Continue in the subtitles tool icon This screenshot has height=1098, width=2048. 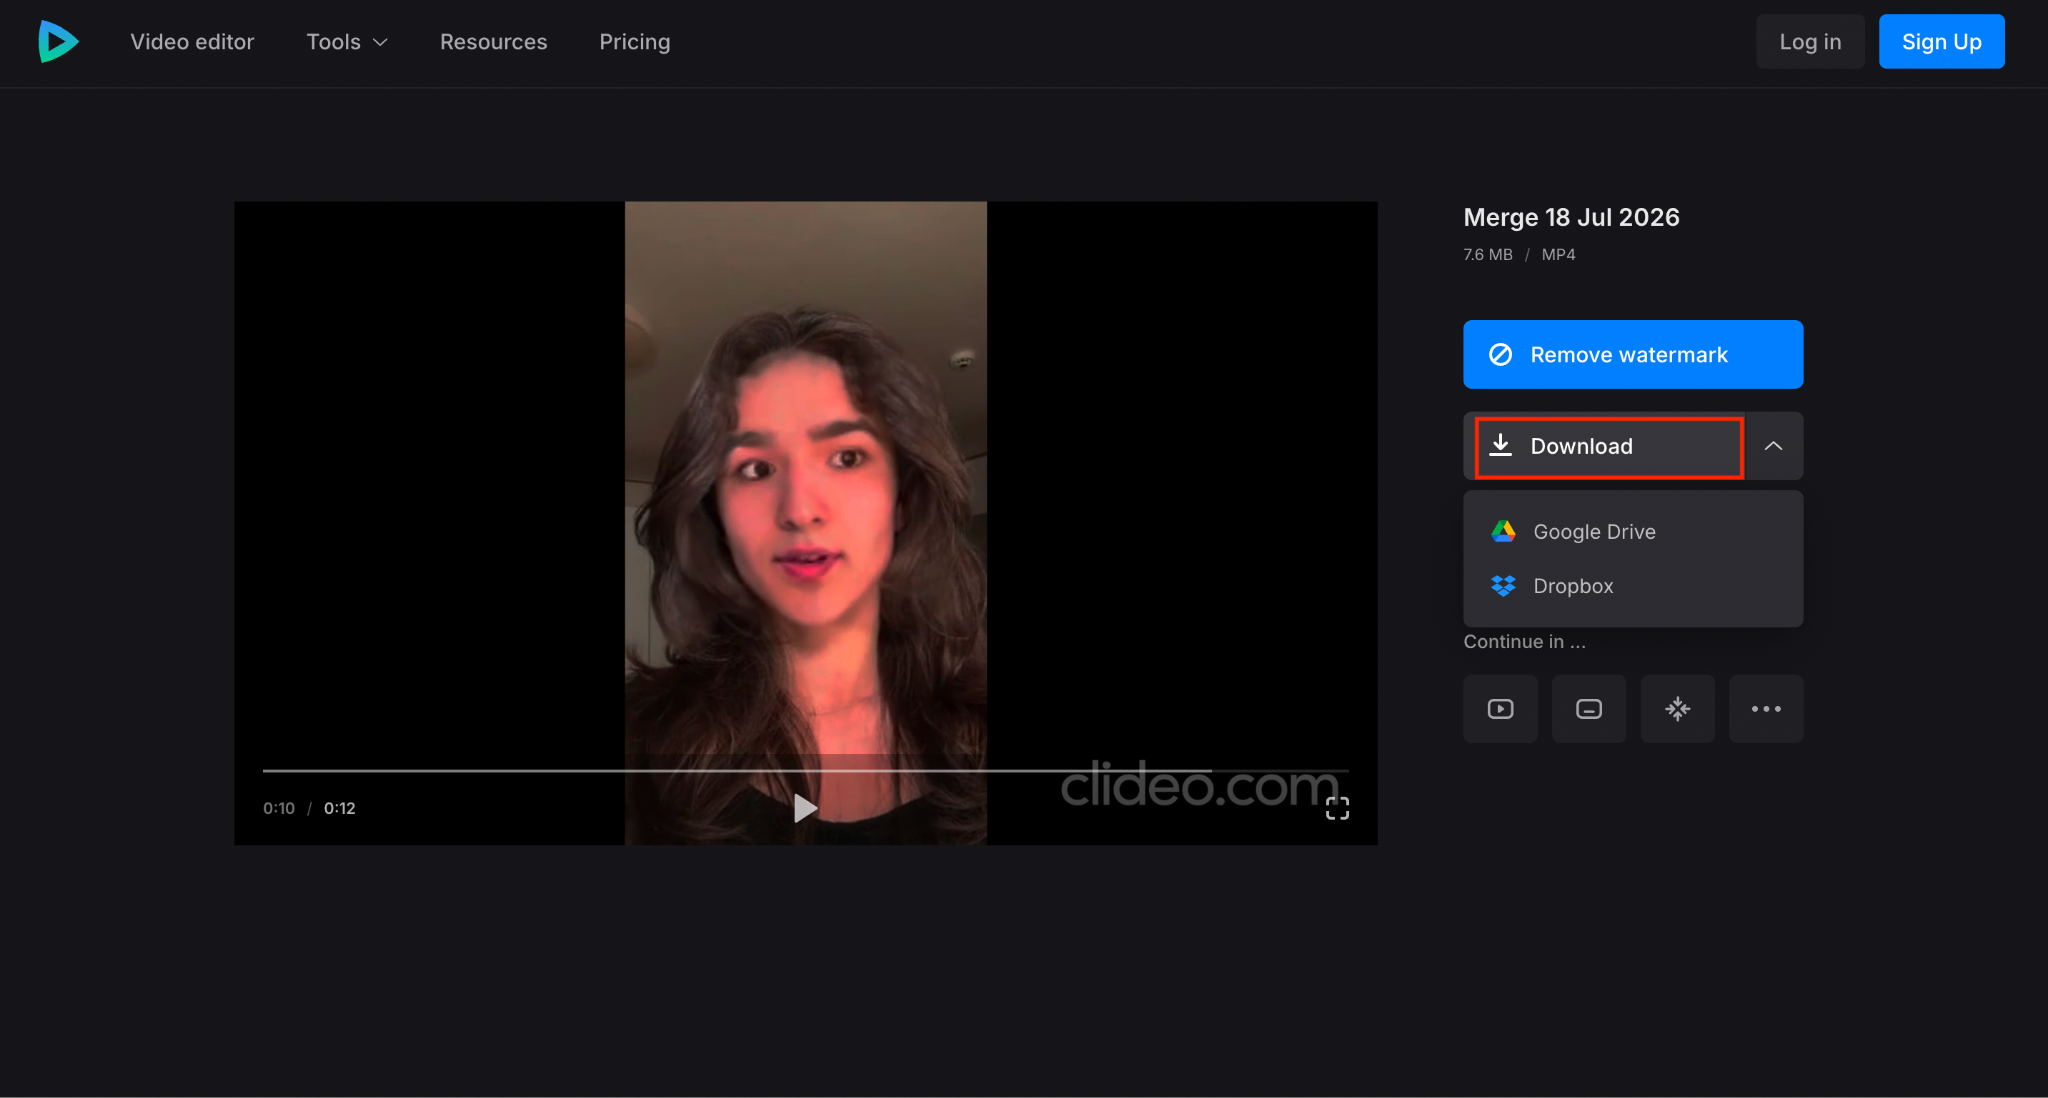point(1589,709)
